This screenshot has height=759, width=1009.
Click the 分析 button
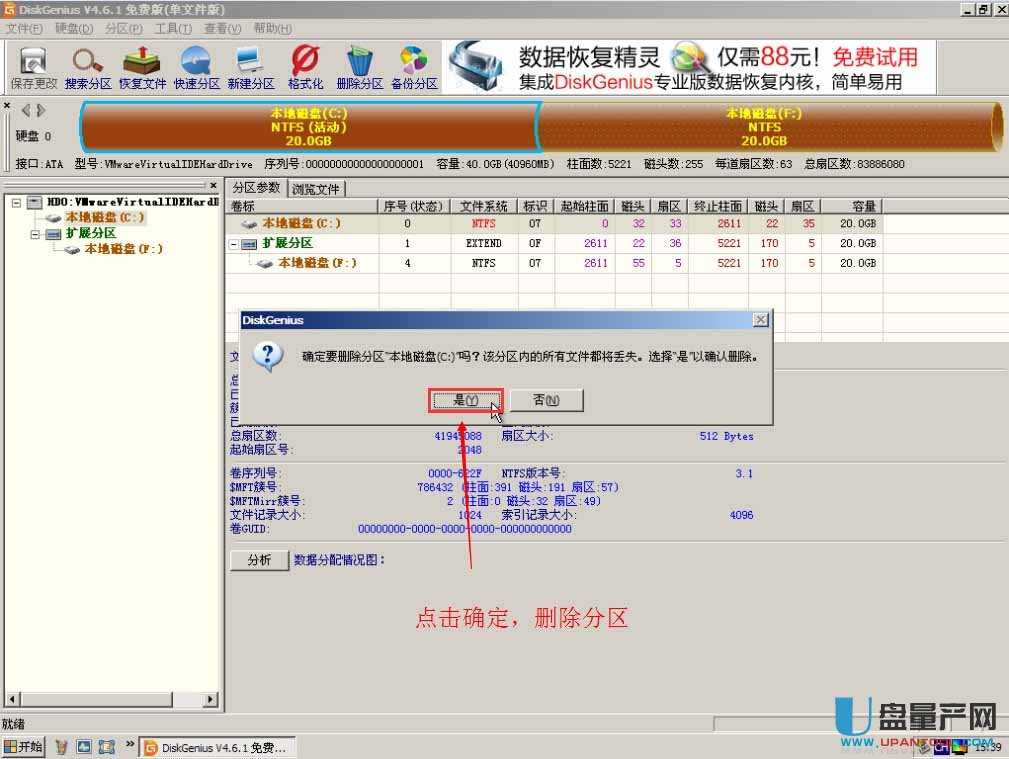(259, 560)
